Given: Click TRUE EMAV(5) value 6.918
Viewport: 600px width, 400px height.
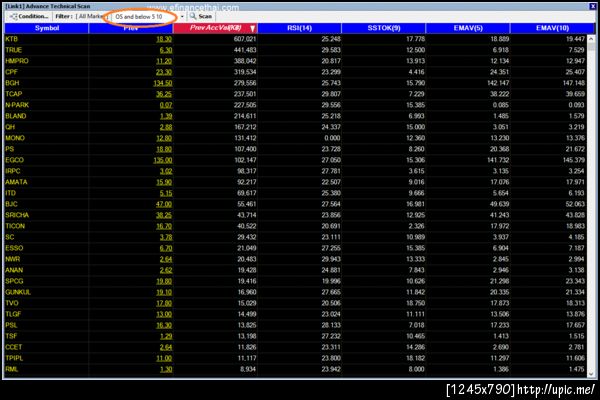Looking at the screenshot, I should 501,50.
